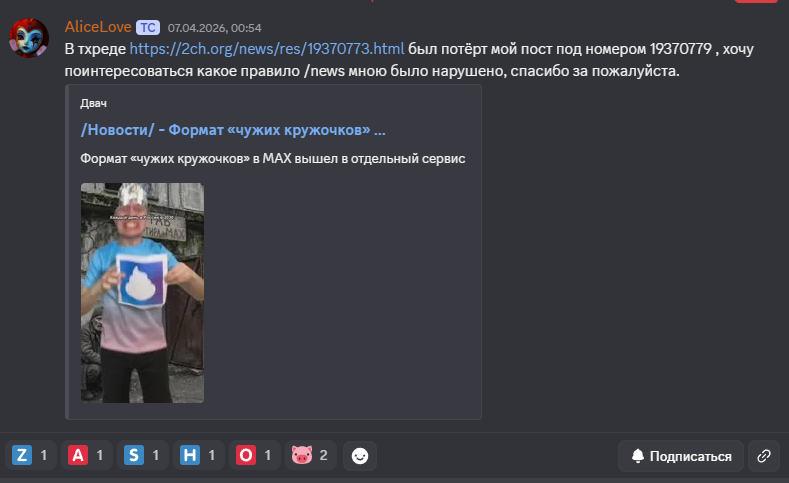Add the pig face reaction
This screenshot has width=789, height=483.
(x=310, y=456)
